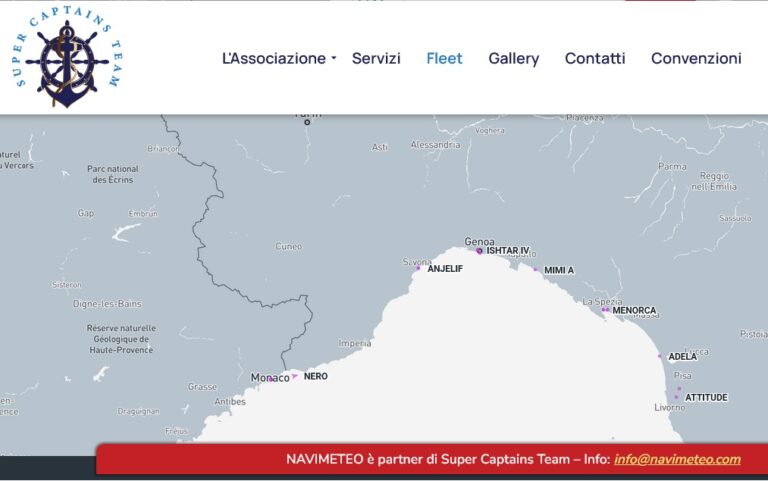Viewport: 768px width, 481px height.
Task: Click the red NAVIMETEO partner banner
Action: point(432,459)
